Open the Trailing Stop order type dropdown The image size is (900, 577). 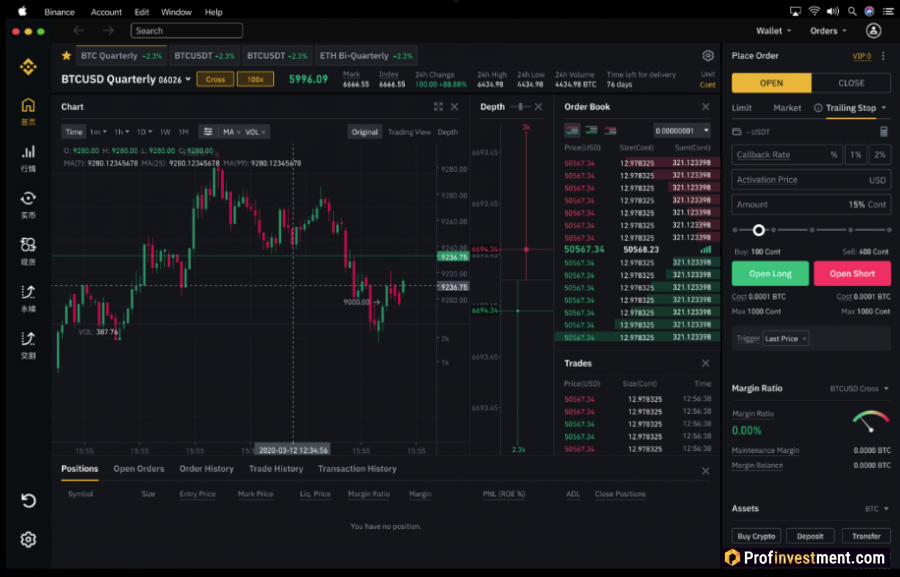[x=884, y=108]
